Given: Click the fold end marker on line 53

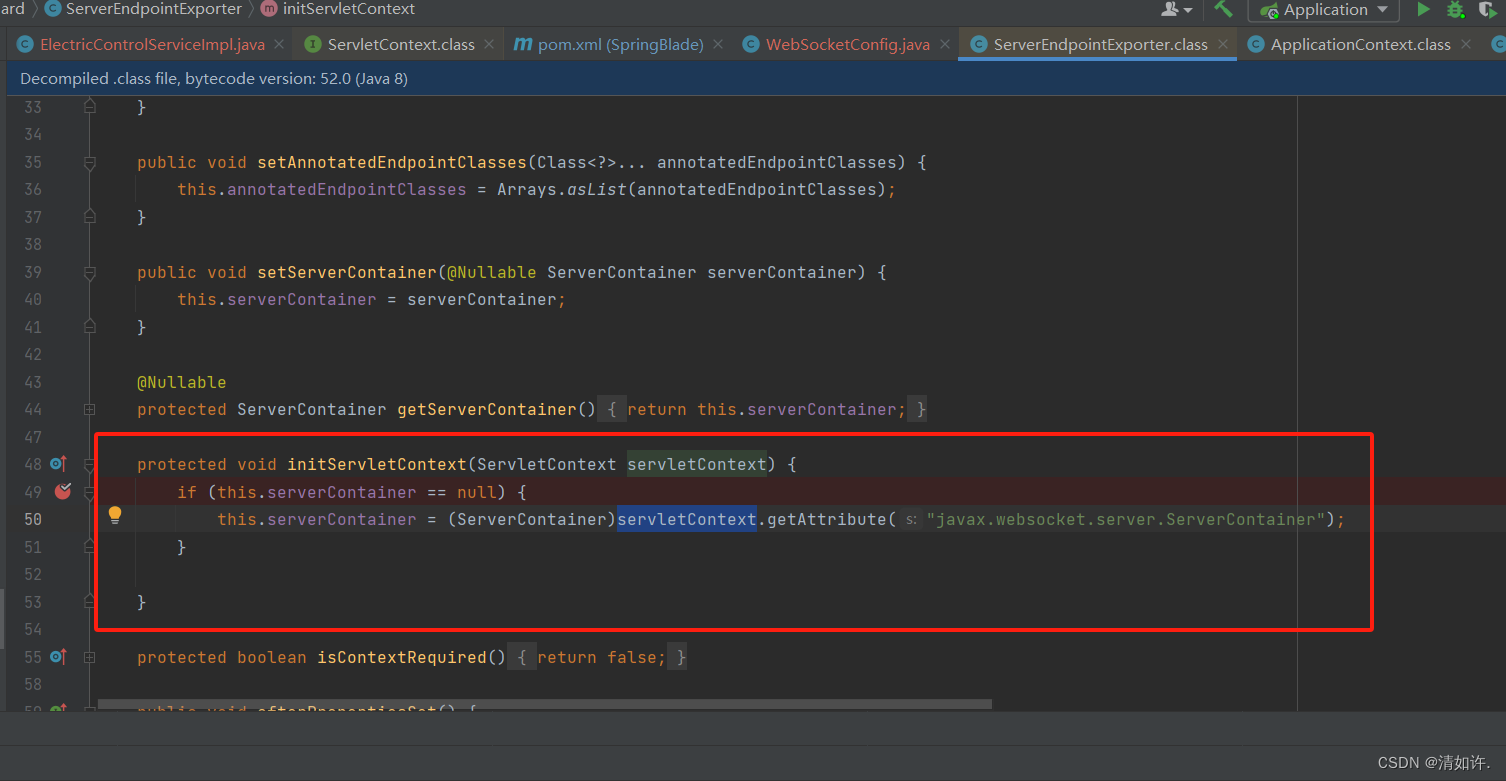Looking at the screenshot, I should (x=90, y=601).
